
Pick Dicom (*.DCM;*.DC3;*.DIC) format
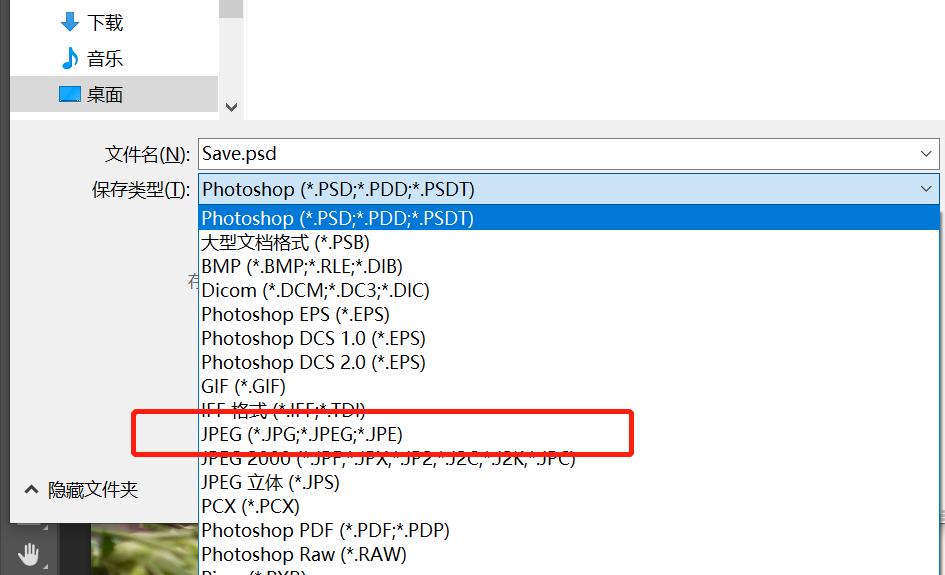[x=315, y=290]
